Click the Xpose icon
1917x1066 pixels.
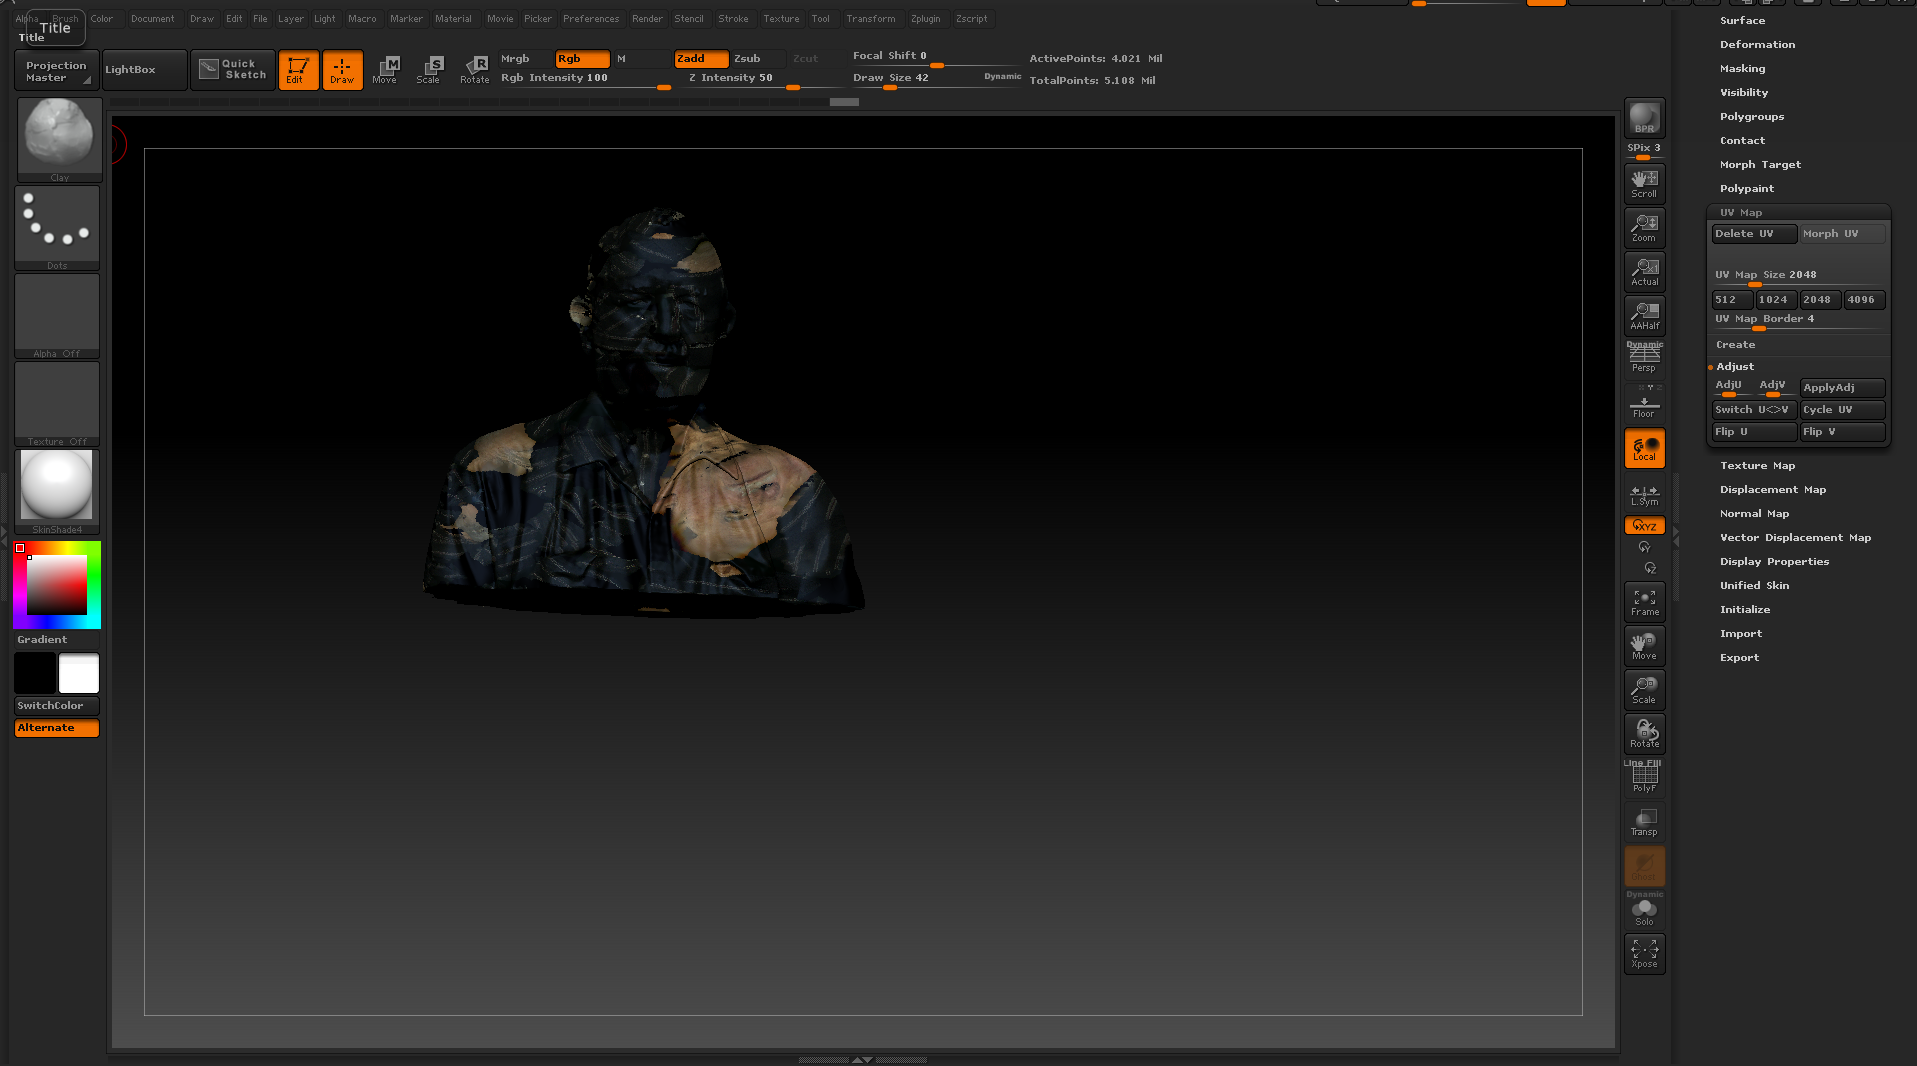coord(1644,954)
